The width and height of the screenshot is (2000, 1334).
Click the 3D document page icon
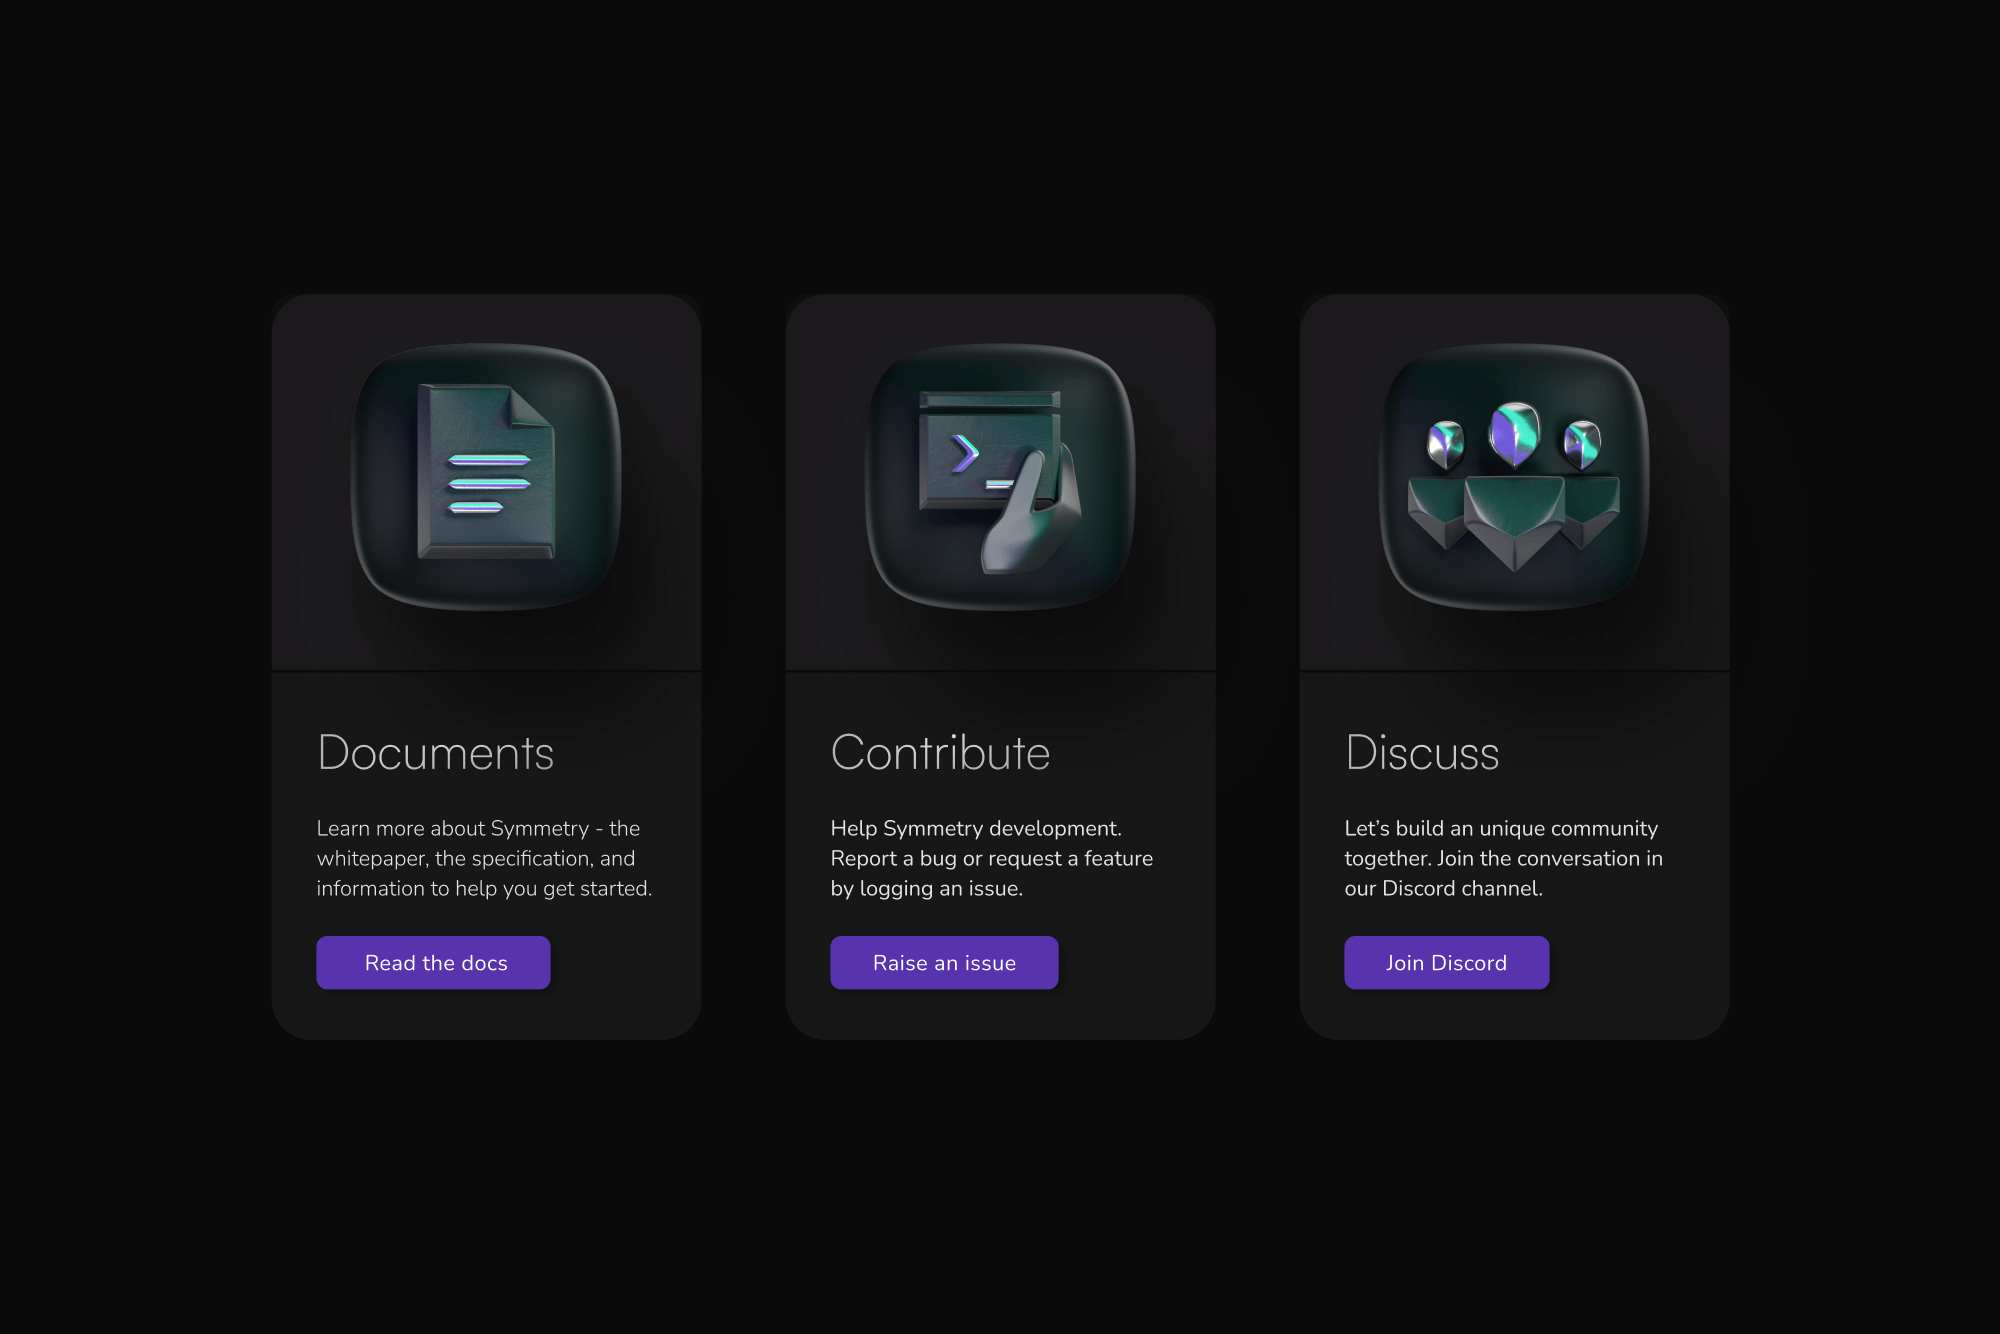coord(486,471)
